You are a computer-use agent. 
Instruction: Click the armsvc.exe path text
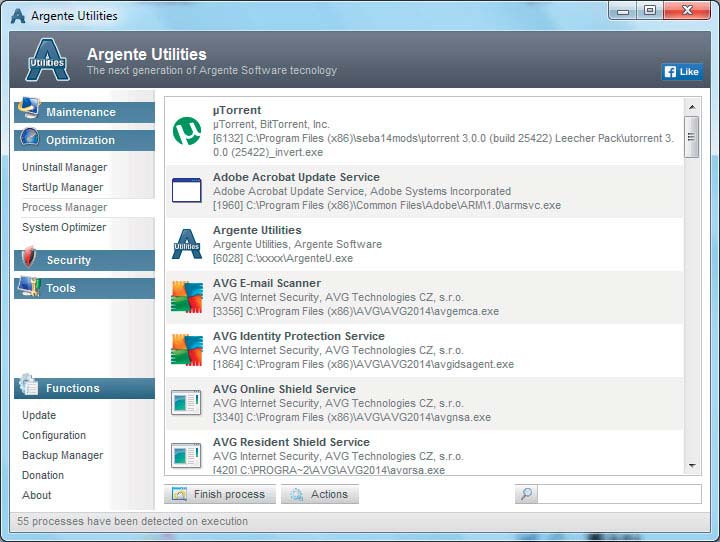coord(387,205)
